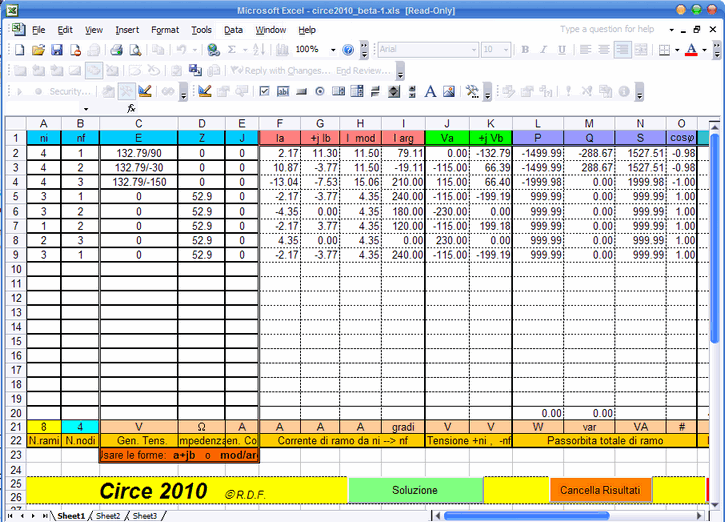Insert a Toggle Button control
The height and width of the screenshot is (522, 725).
(375, 91)
